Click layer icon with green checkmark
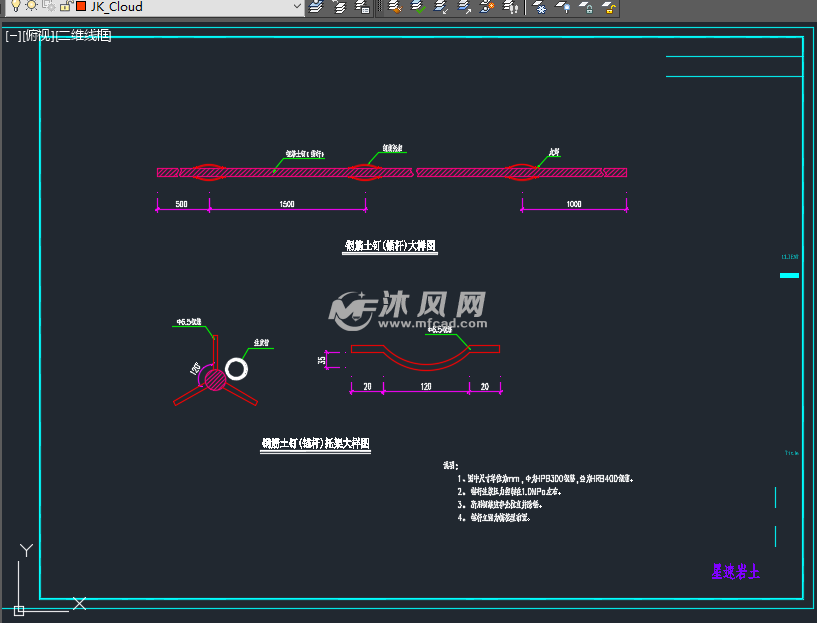 [x=418, y=7]
